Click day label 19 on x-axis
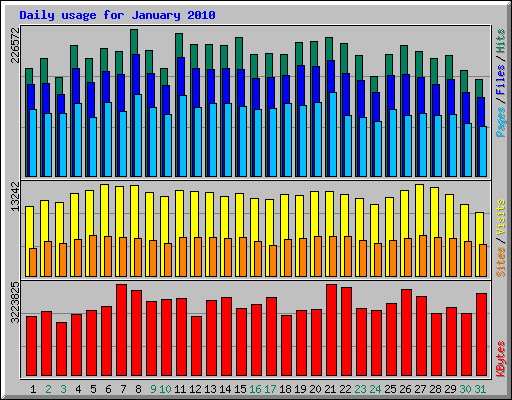The height and width of the screenshot is (400, 512). [x=300, y=389]
